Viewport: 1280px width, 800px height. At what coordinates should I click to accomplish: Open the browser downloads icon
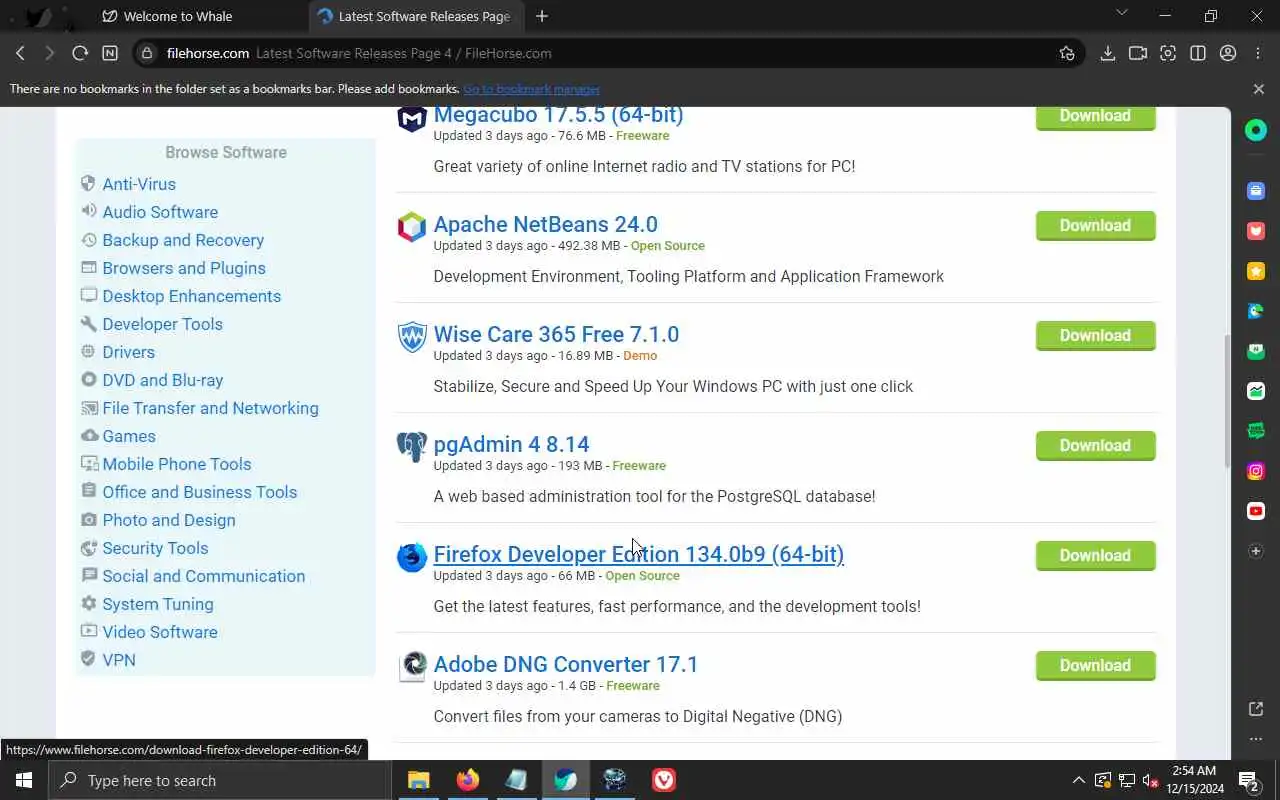coord(1107,53)
